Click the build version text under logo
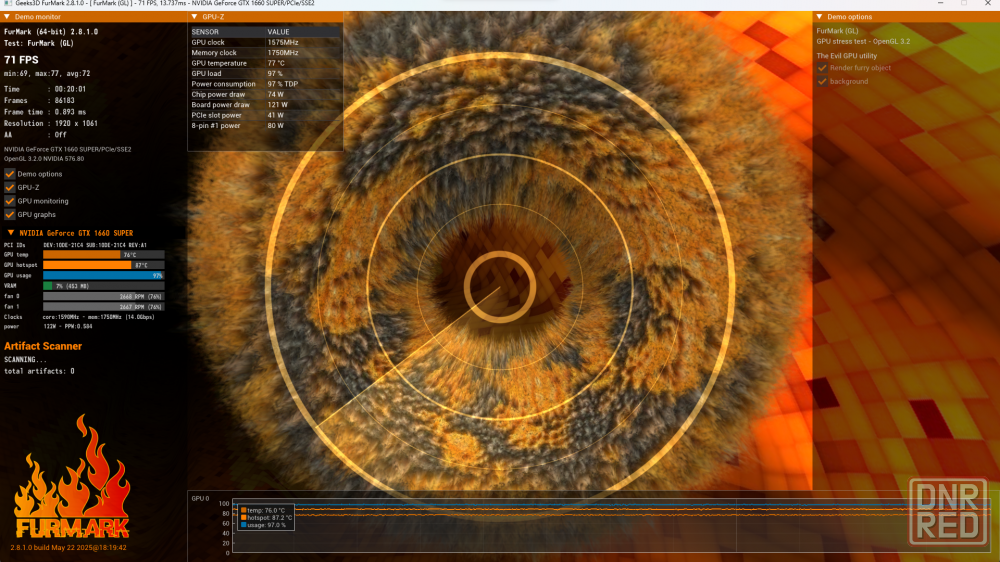 click(x=68, y=547)
